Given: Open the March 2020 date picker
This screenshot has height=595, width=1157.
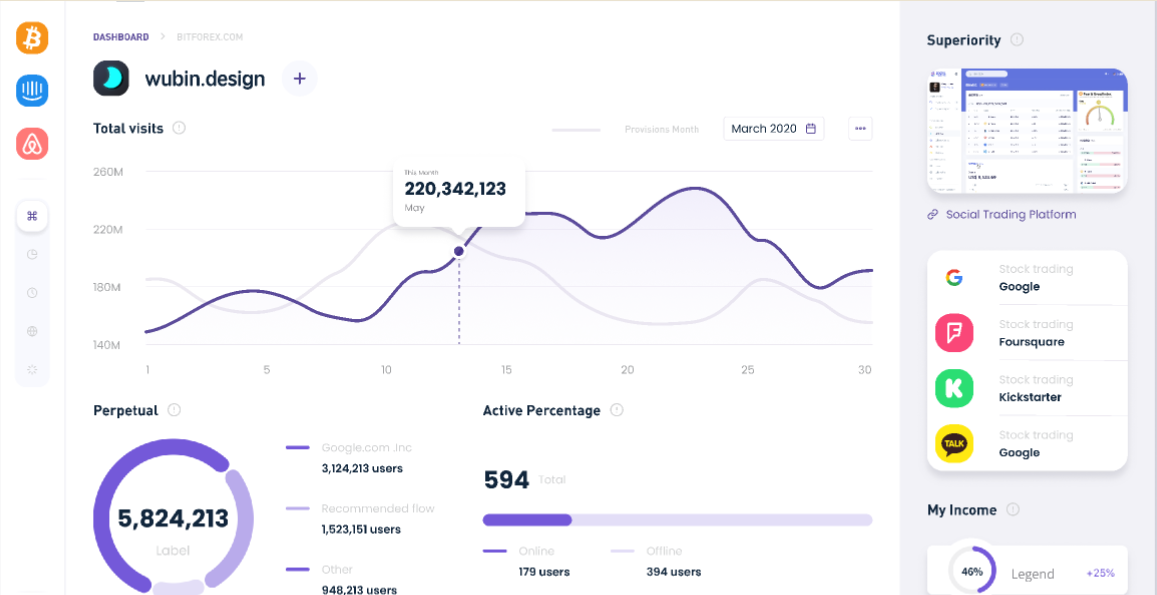Looking at the screenshot, I should 773,128.
